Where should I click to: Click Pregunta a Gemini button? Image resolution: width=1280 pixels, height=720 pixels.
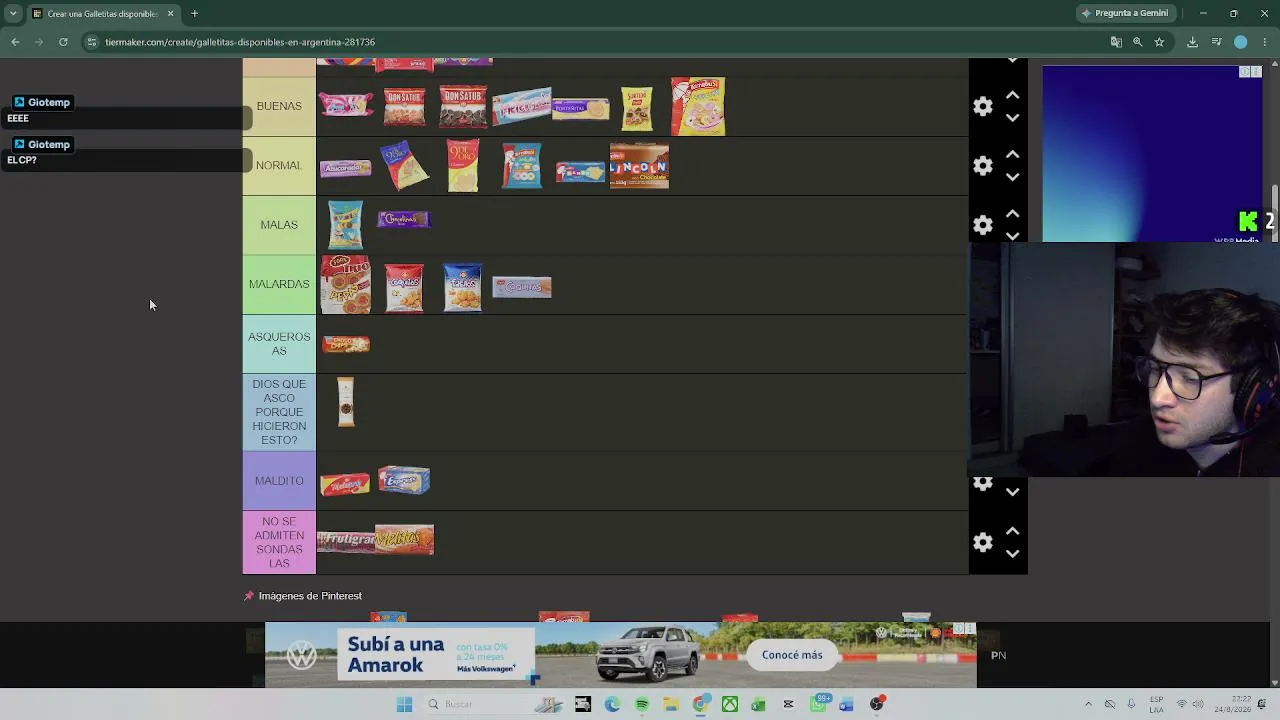[1124, 13]
